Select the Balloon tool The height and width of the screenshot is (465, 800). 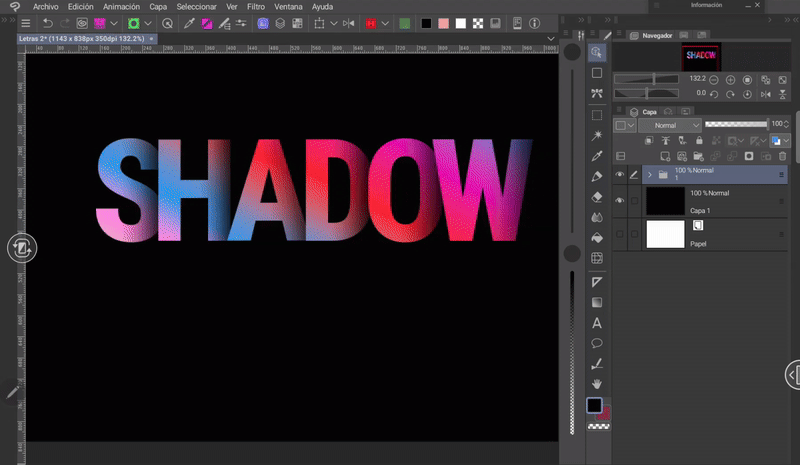597,343
